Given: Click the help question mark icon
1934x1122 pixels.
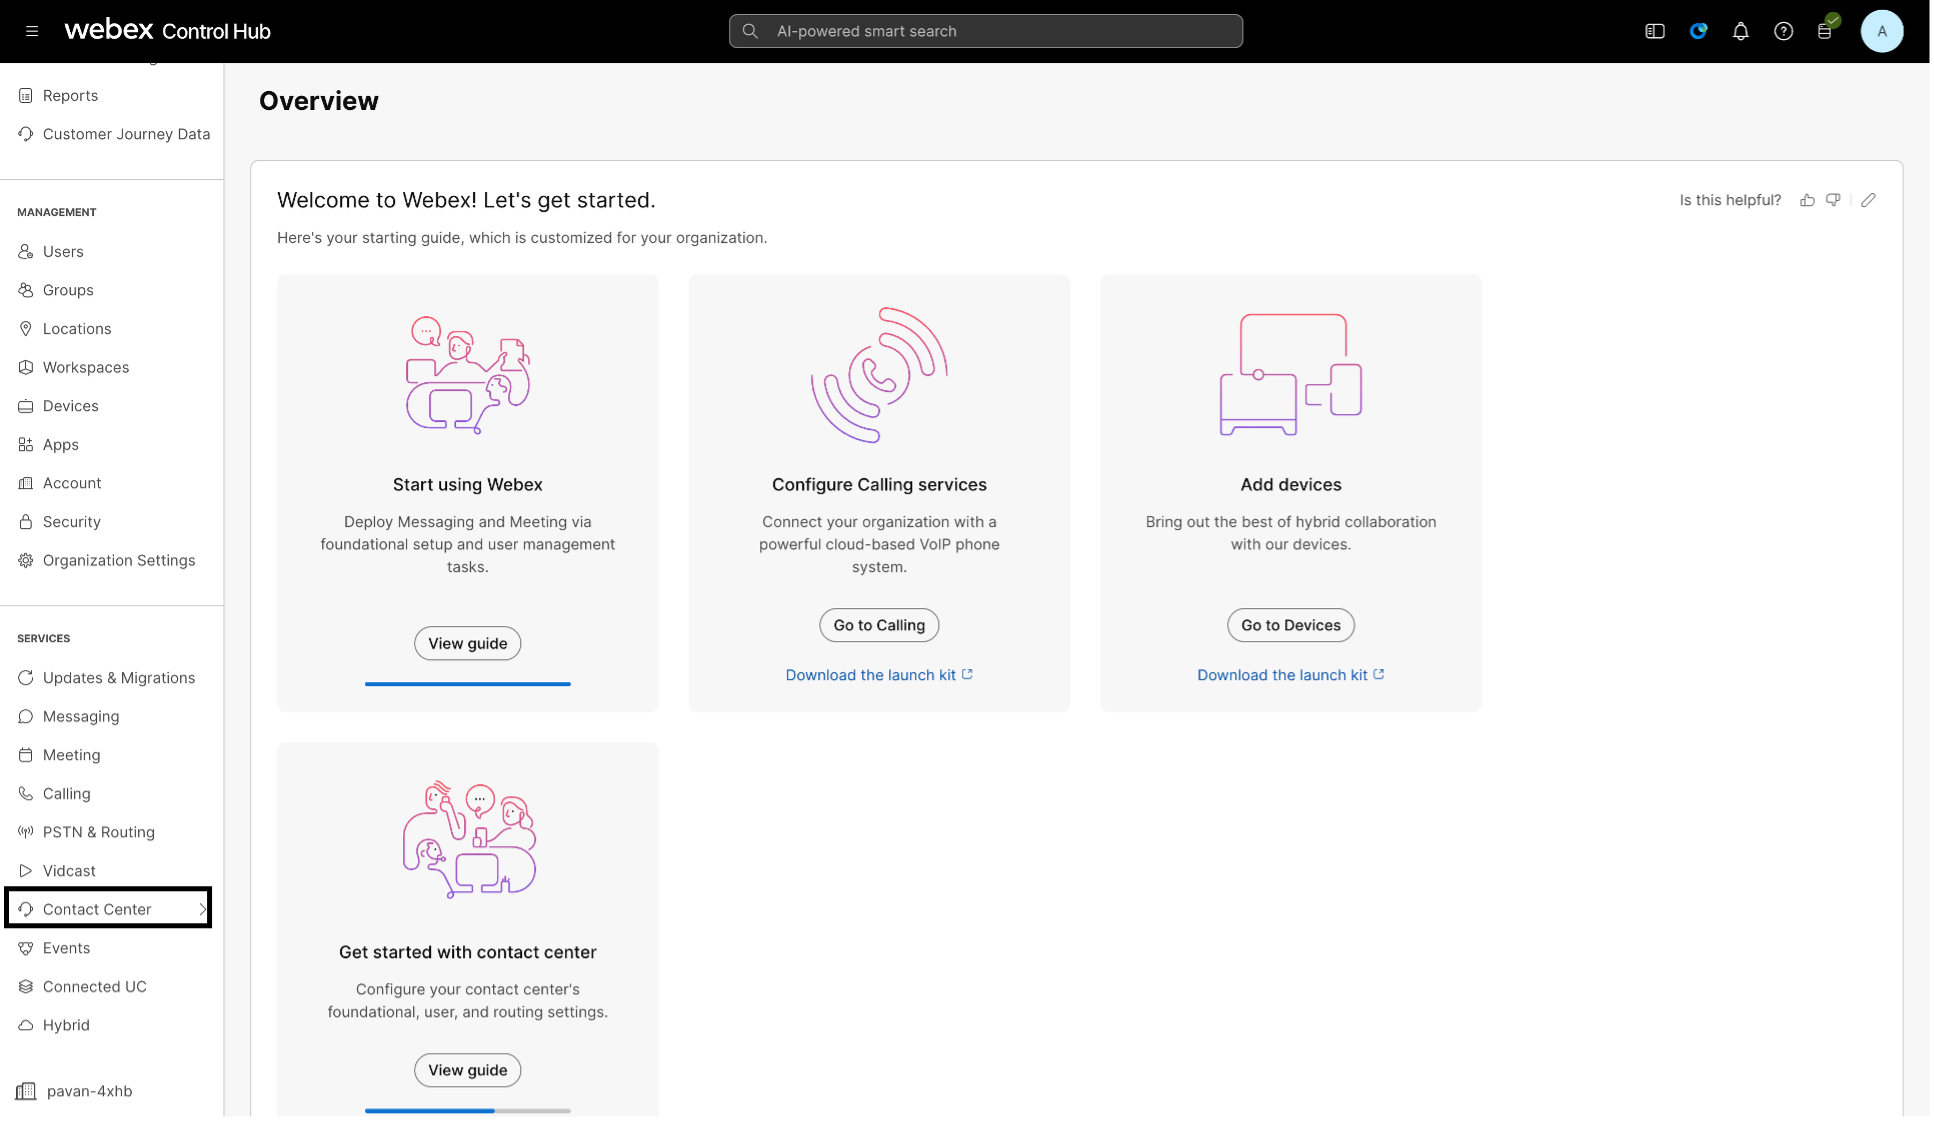Looking at the screenshot, I should coord(1783,31).
